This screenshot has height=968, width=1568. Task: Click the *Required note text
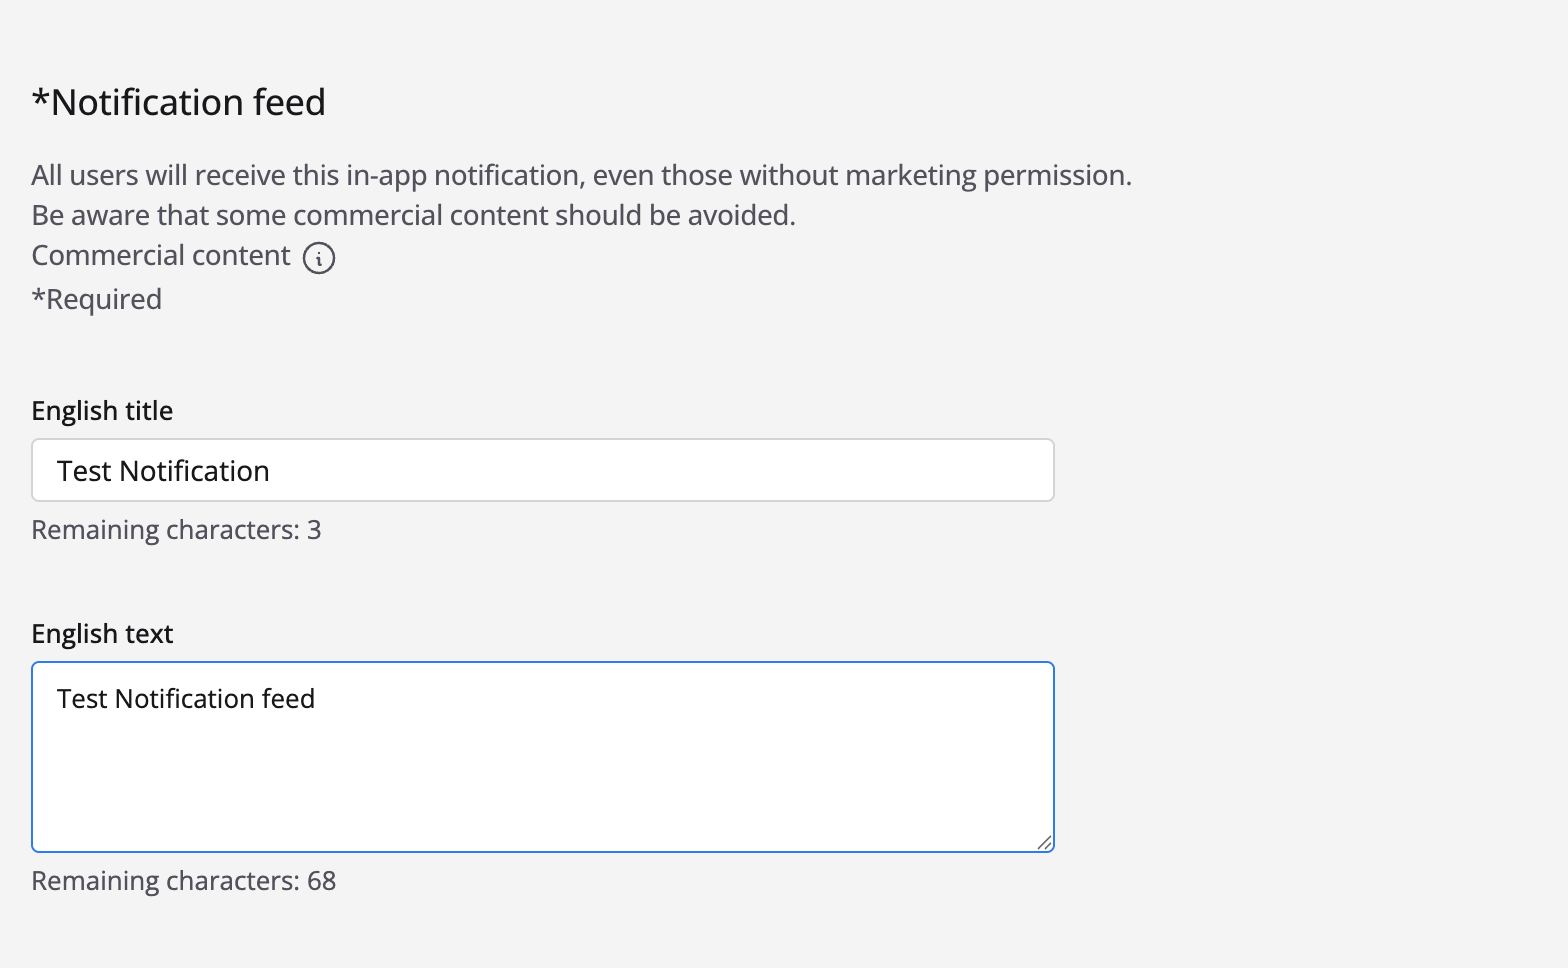pos(97,299)
